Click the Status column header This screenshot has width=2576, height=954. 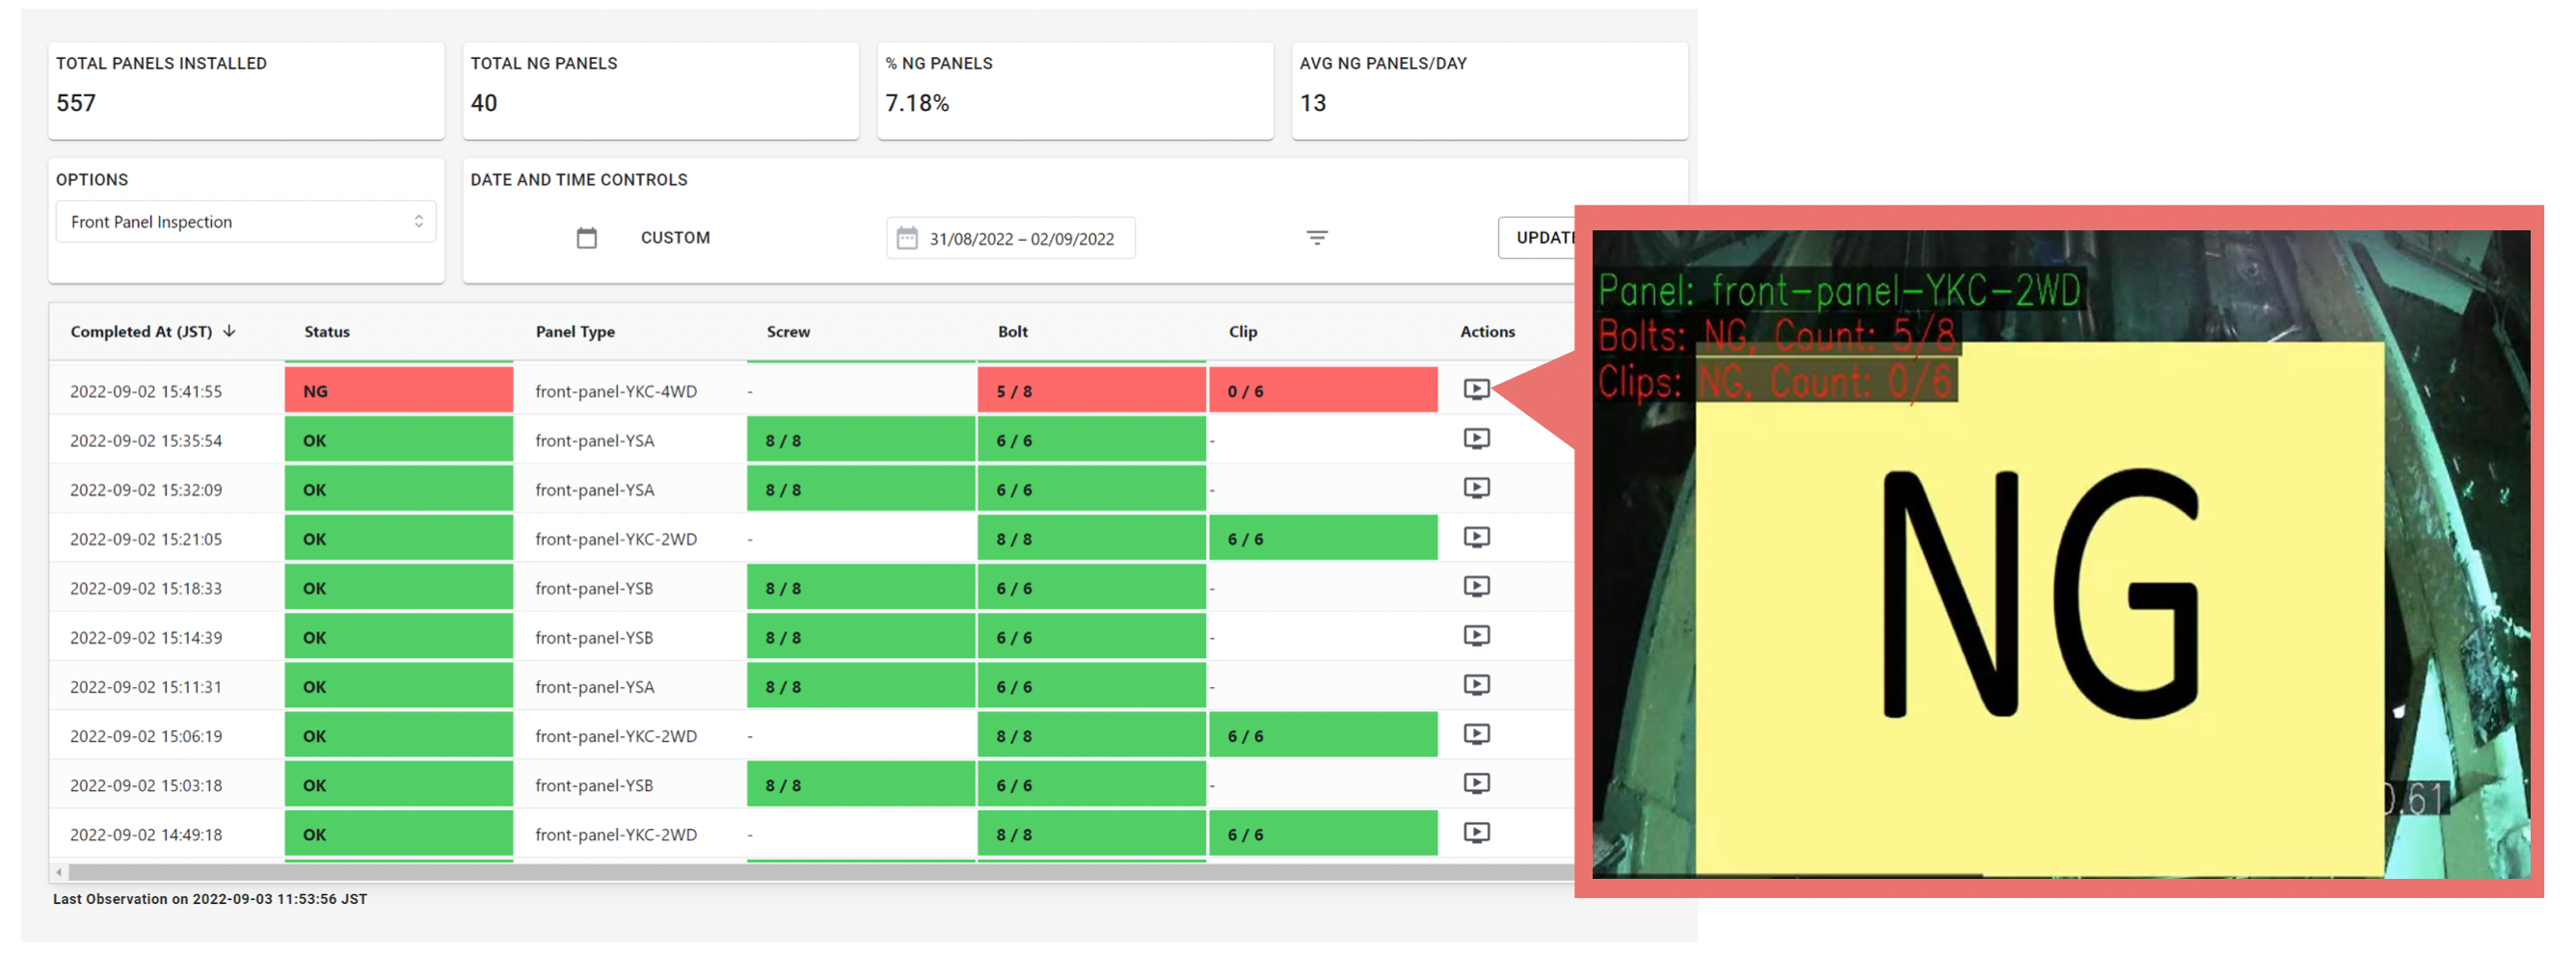[x=327, y=332]
